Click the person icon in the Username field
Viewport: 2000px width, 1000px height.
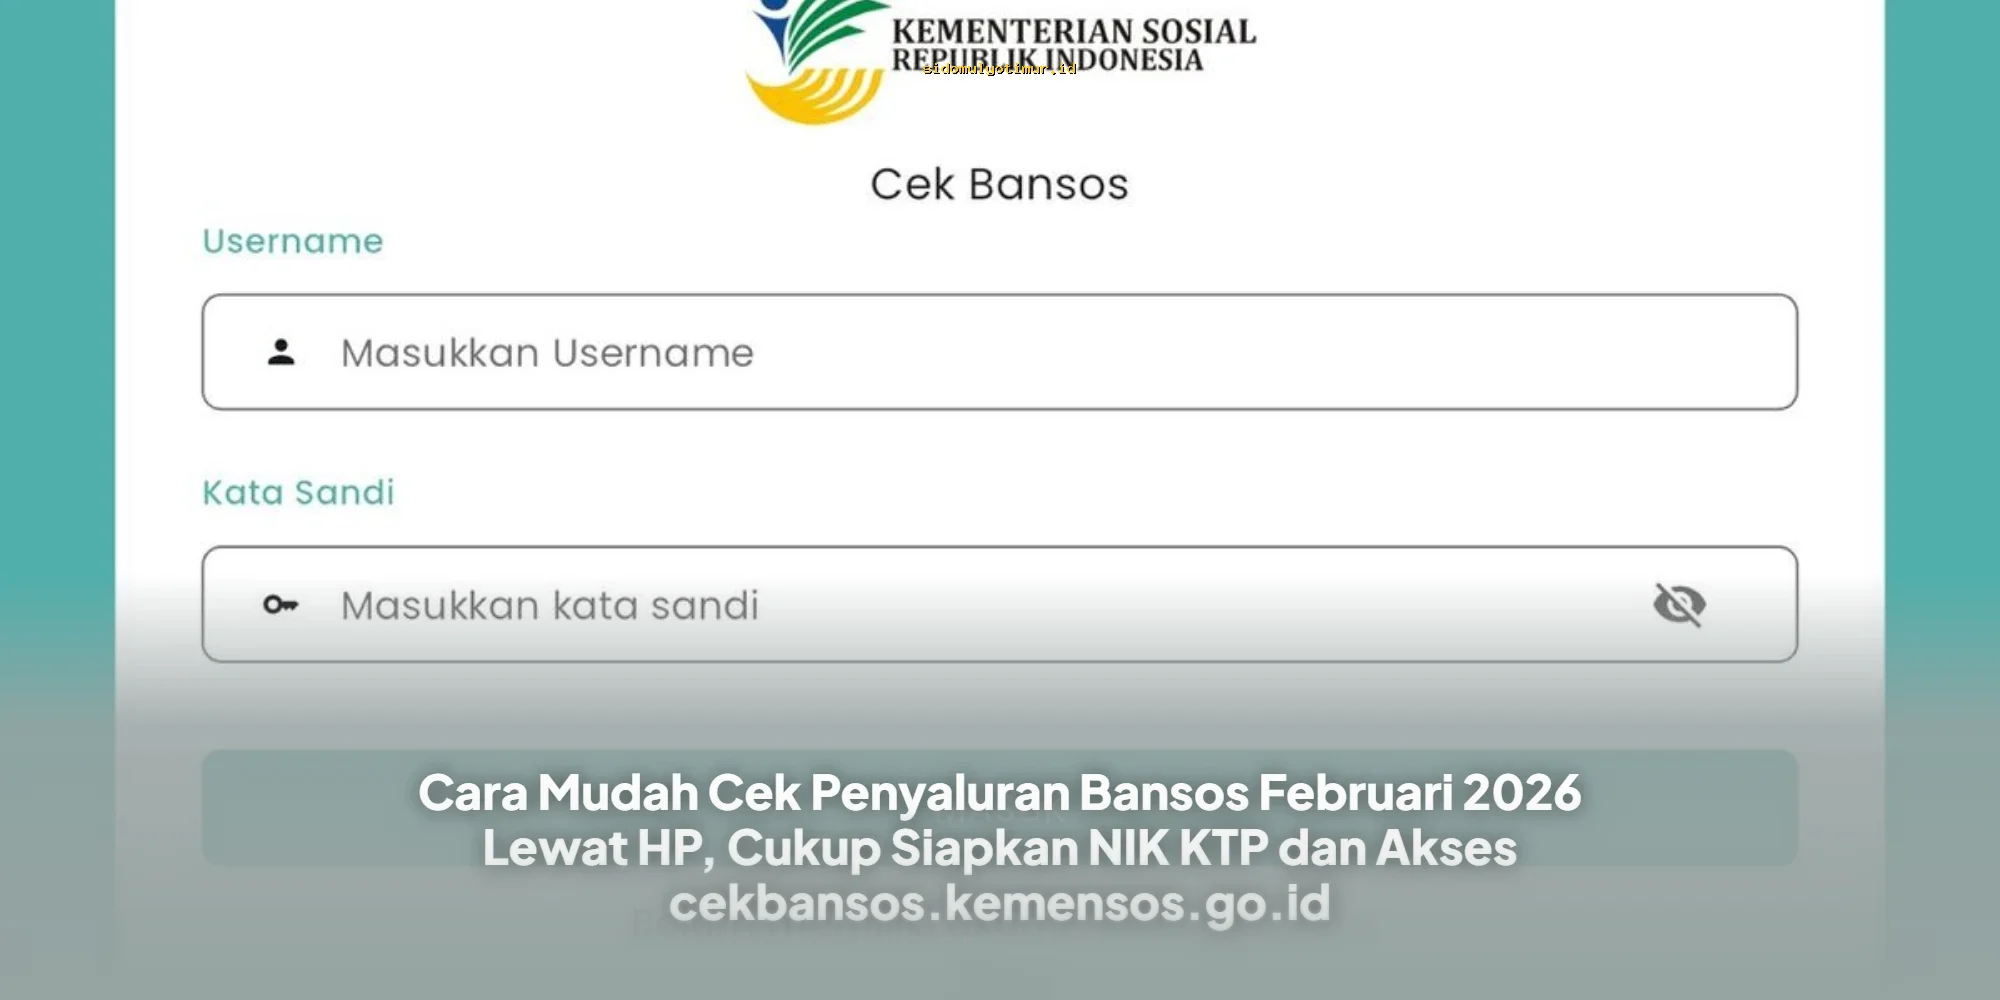click(281, 352)
